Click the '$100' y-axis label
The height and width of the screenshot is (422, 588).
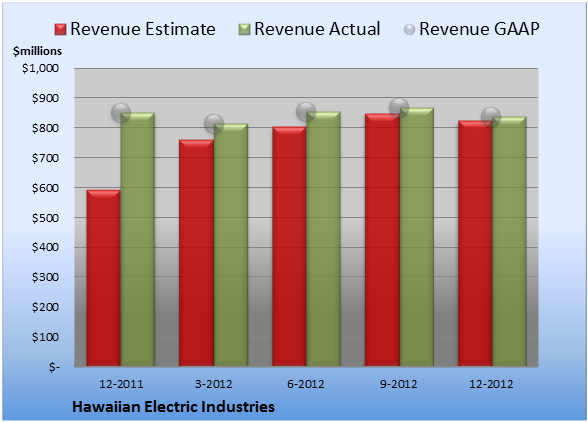point(45,337)
